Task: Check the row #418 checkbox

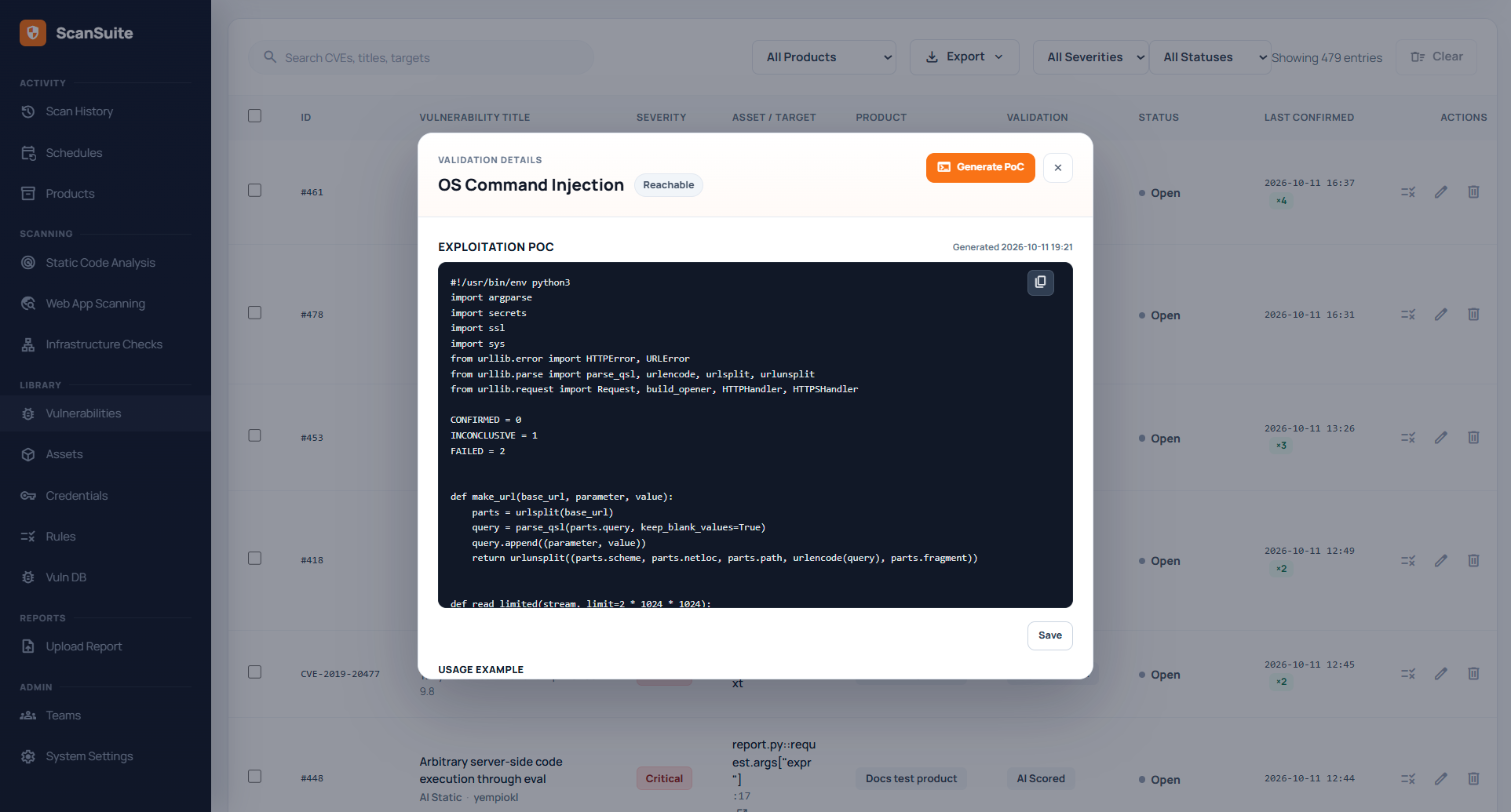Action: (x=255, y=559)
